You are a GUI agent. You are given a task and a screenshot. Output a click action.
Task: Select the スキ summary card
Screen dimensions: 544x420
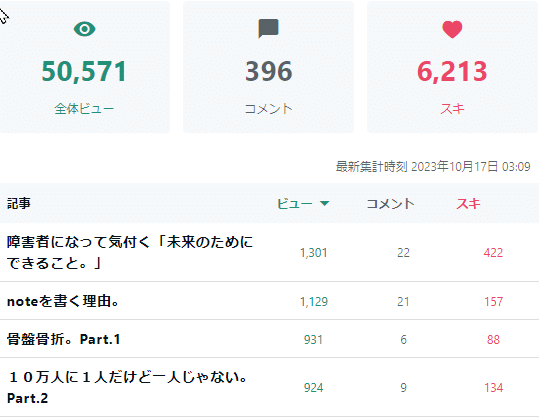point(452,67)
